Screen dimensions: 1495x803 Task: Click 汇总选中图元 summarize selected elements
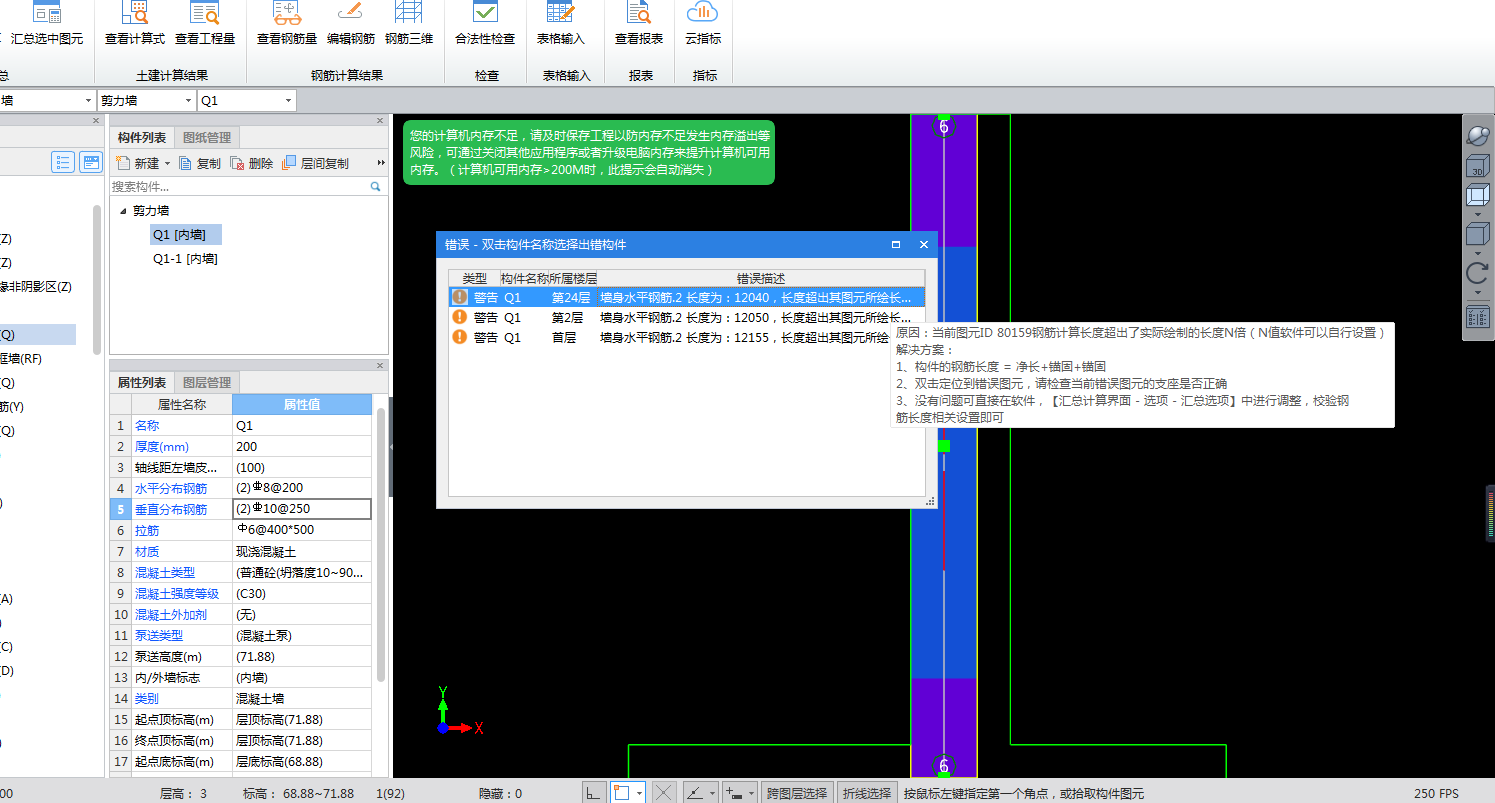click(46, 25)
